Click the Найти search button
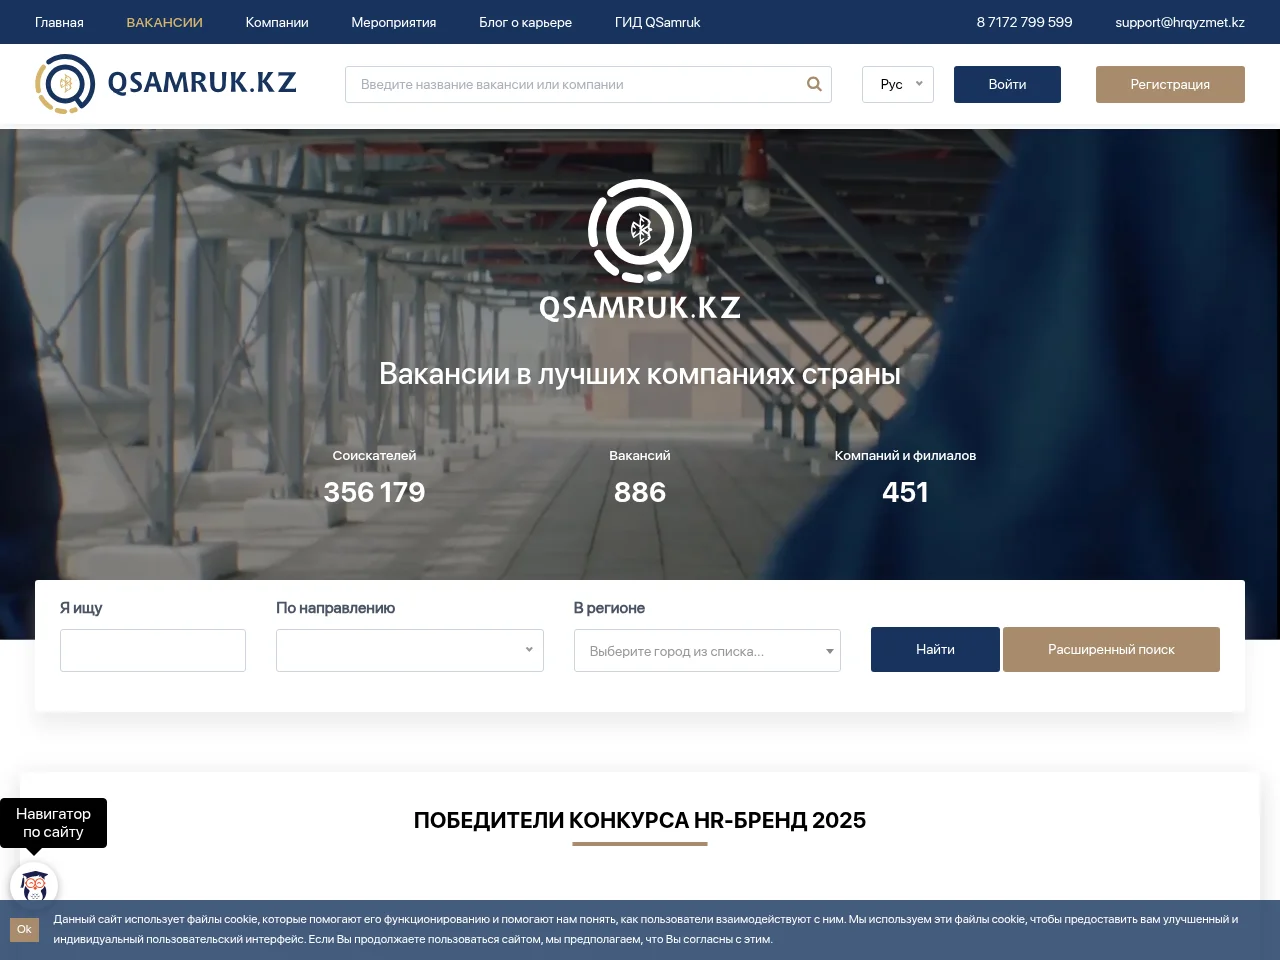This screenshot has height=960, width=1280. point(935,649)
